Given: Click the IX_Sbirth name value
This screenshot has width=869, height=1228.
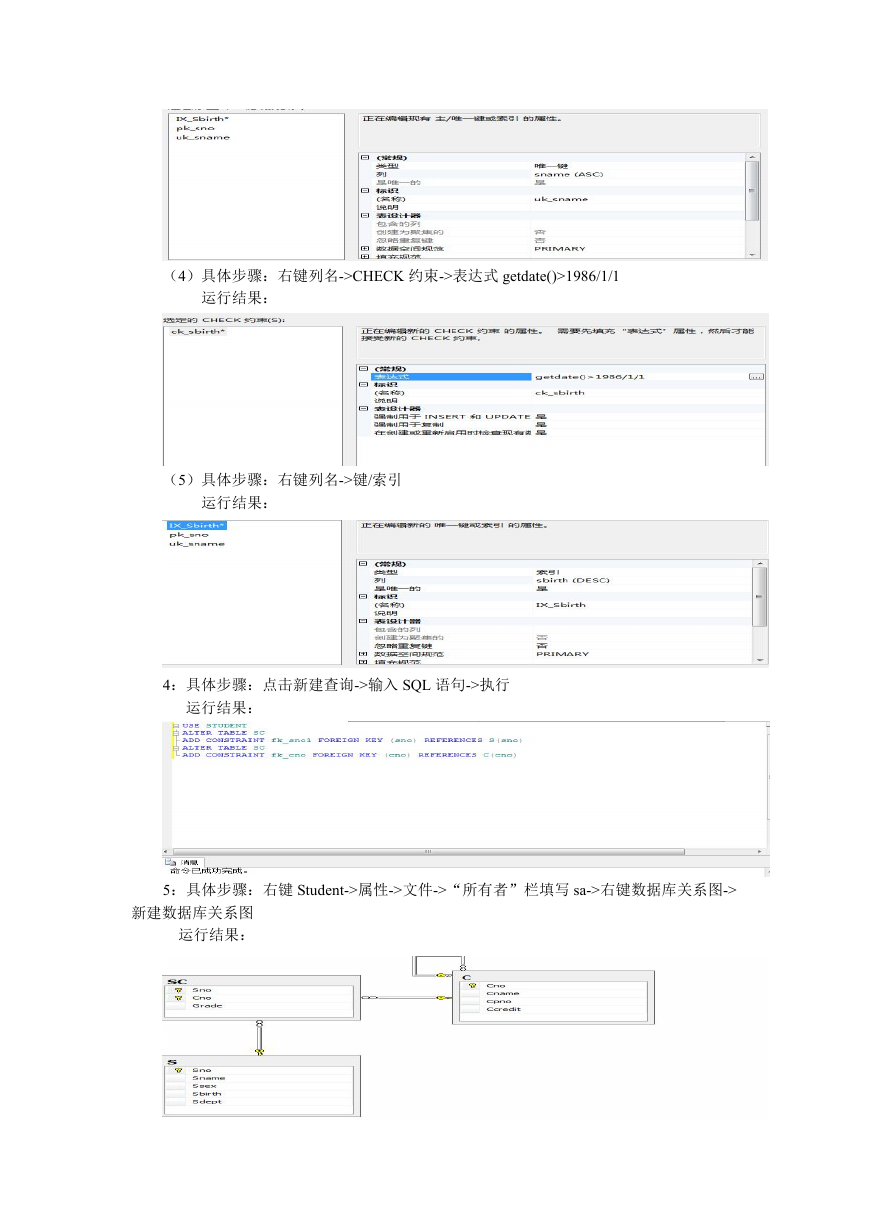Looking at the screenshot, I should coord(561,604).
